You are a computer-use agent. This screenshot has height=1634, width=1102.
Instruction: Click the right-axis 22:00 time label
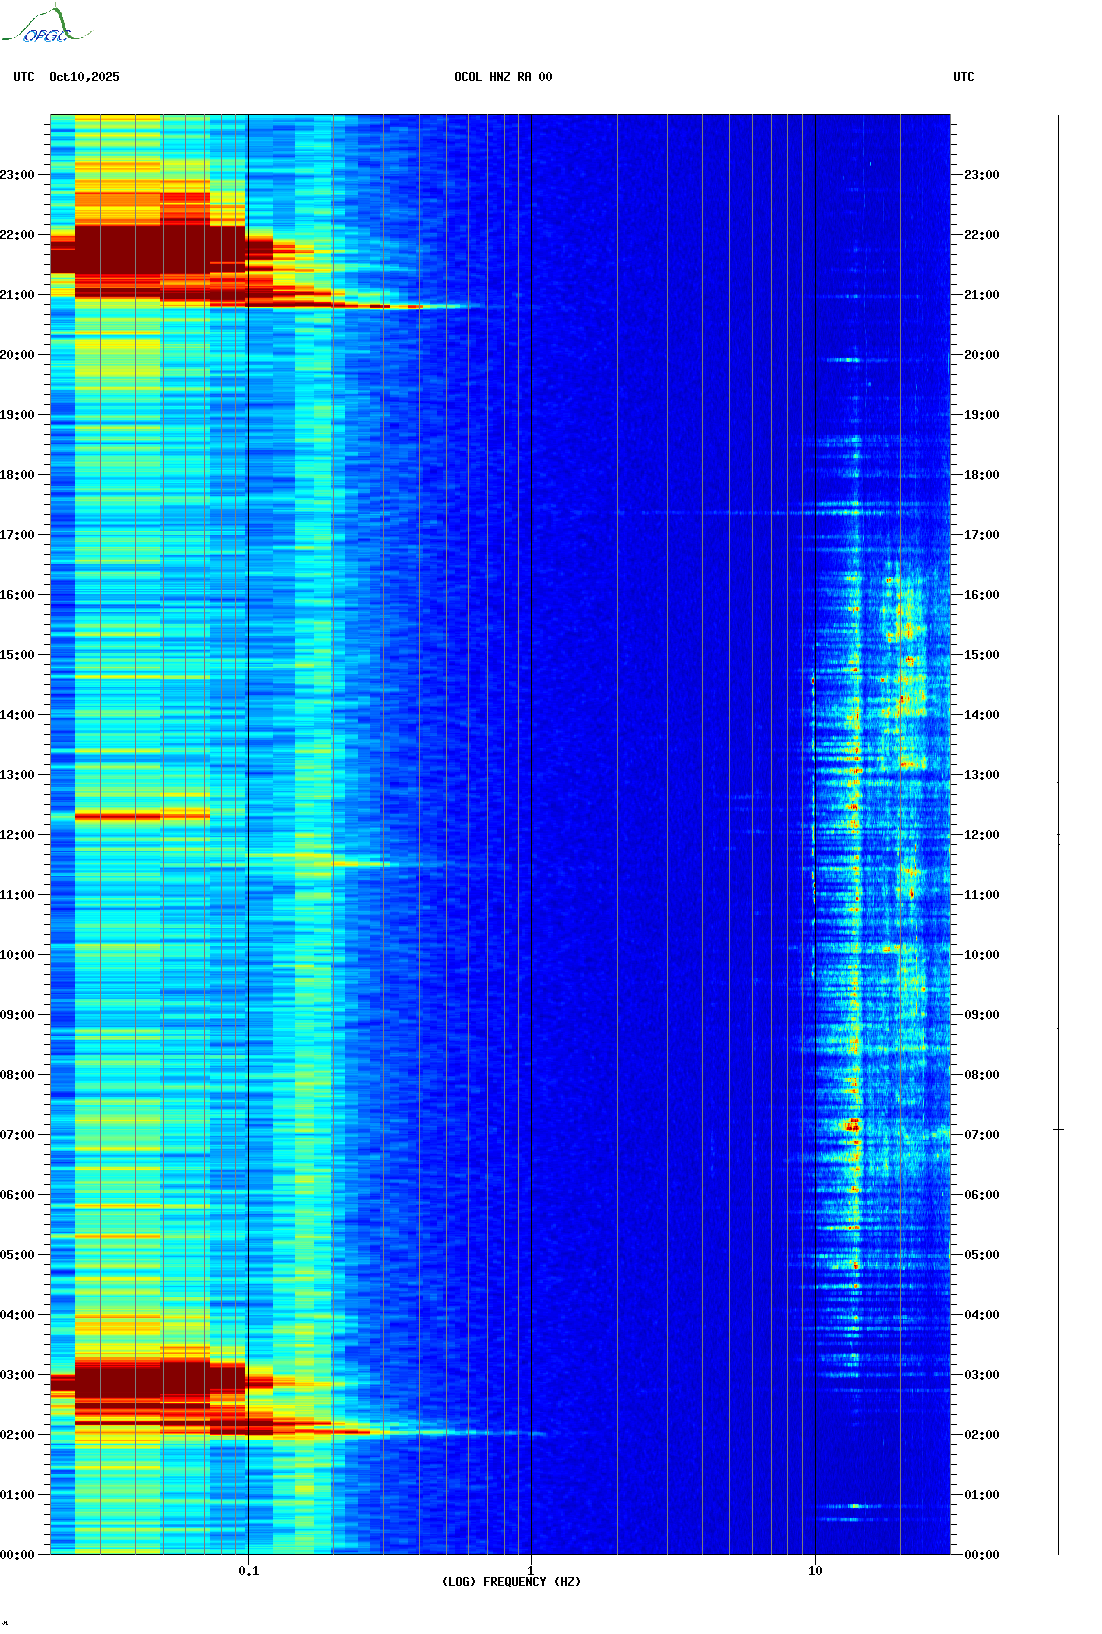point(982,235)
